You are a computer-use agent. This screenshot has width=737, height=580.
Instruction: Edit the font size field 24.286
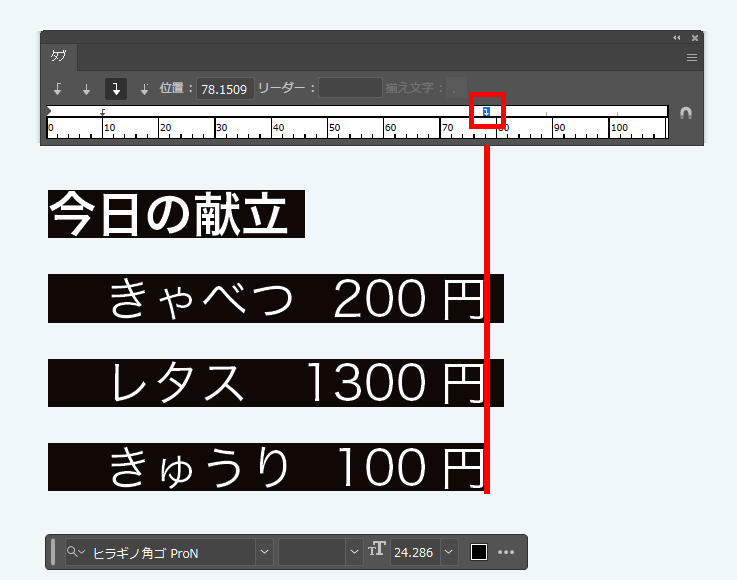(414, 552)
